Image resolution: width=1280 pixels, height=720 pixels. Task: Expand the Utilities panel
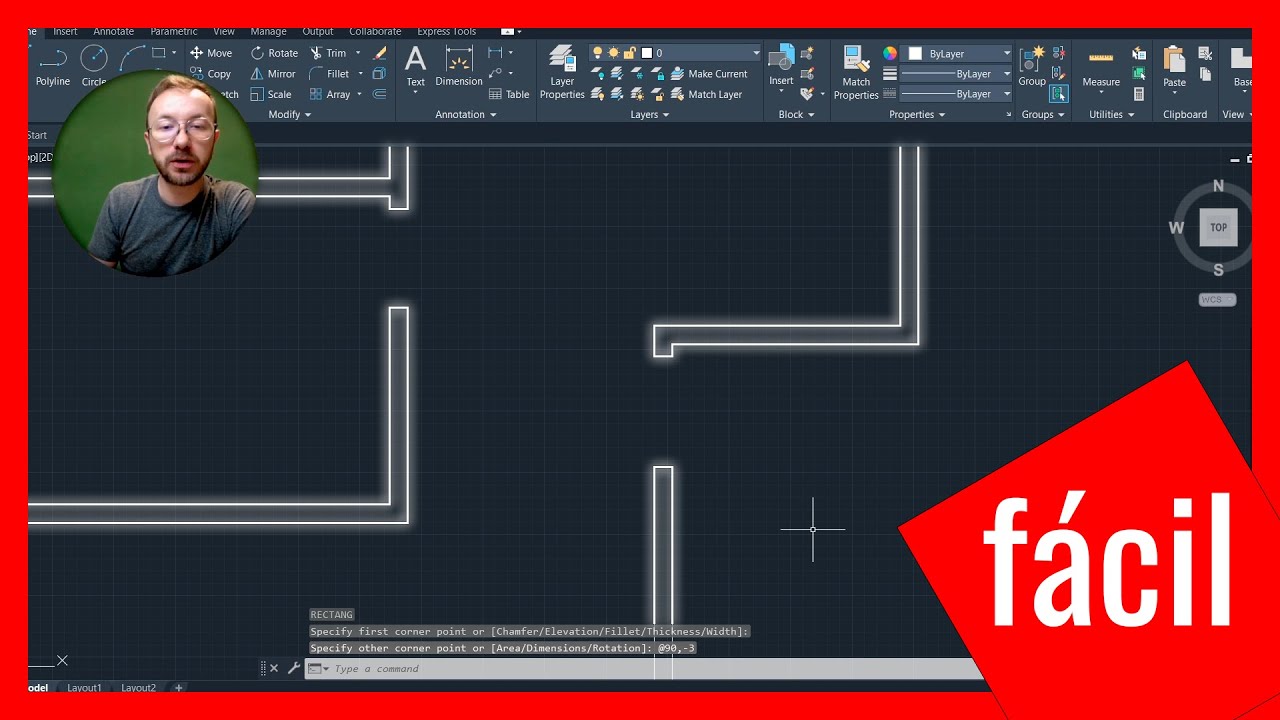click(x=1112, y=115)
